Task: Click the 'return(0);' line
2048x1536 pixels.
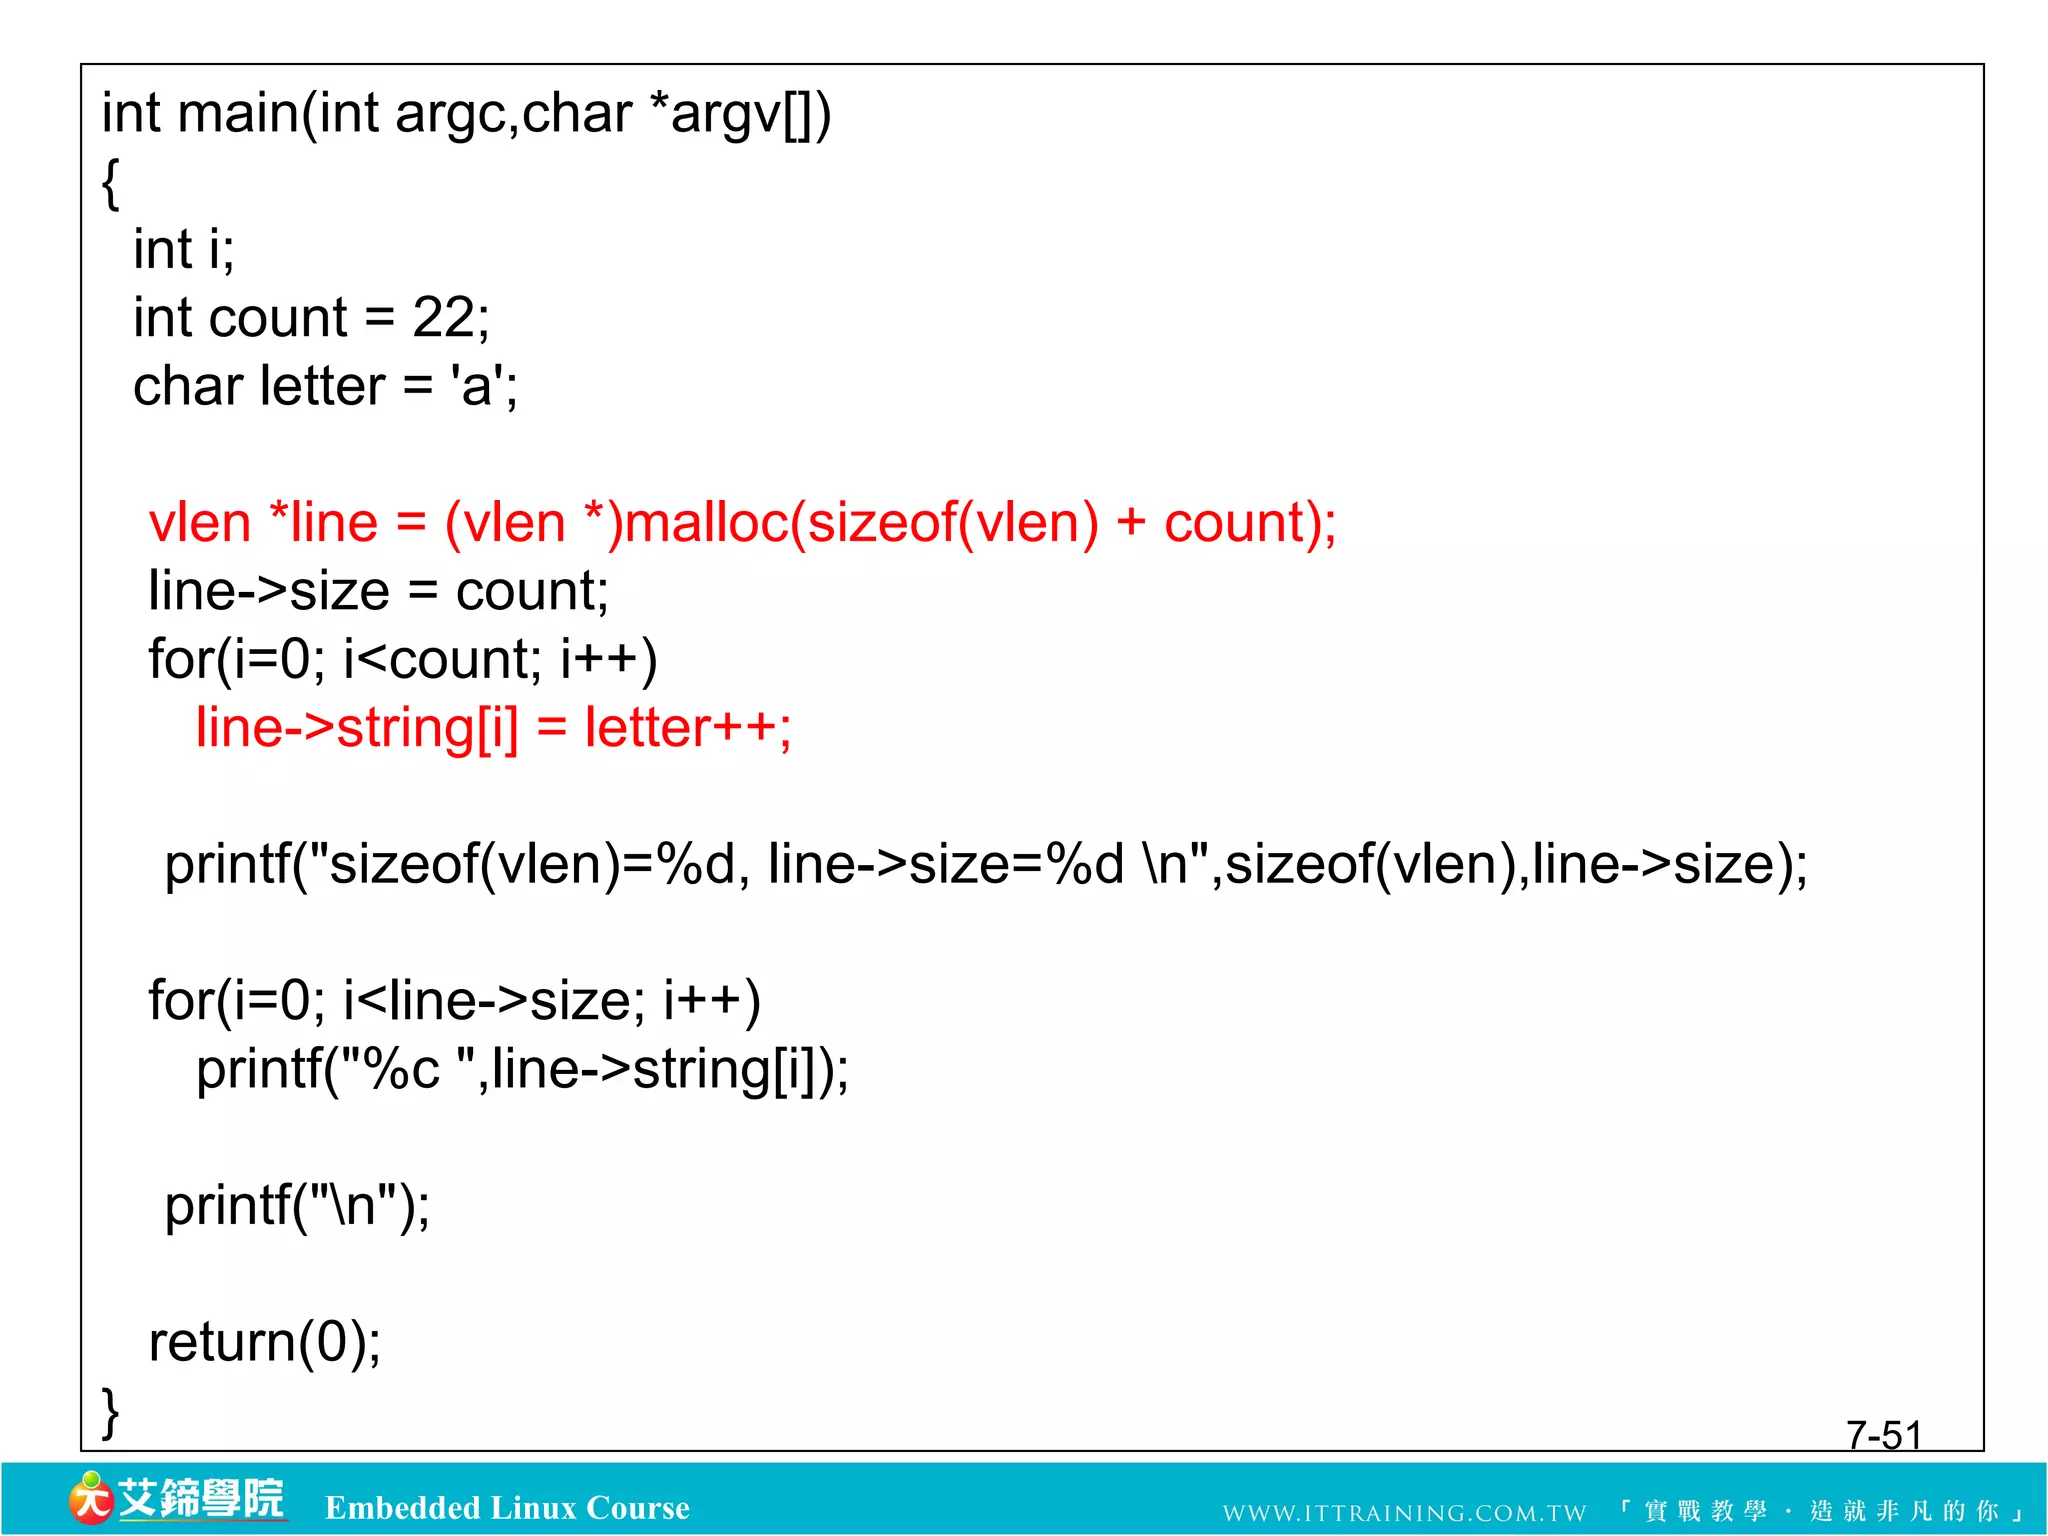Action: point(265,1342)
